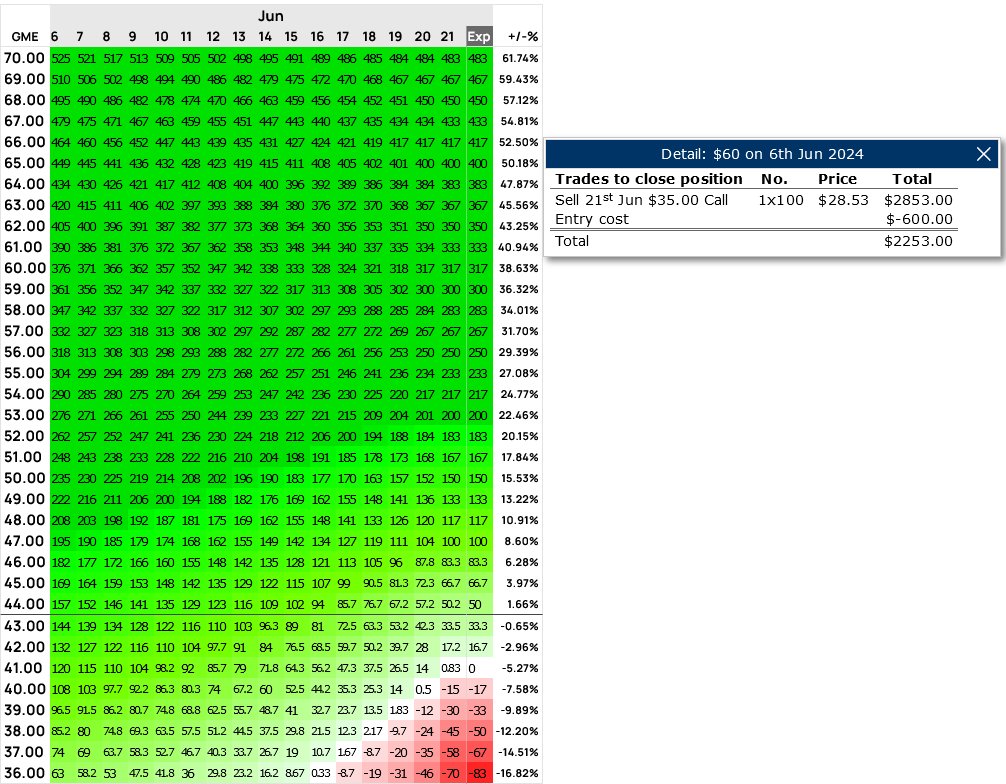Image resolution: width=1006 pixels, height=784 pixels.
Task: Select the 50.00 price row label
Action: [x=24, y=478]
